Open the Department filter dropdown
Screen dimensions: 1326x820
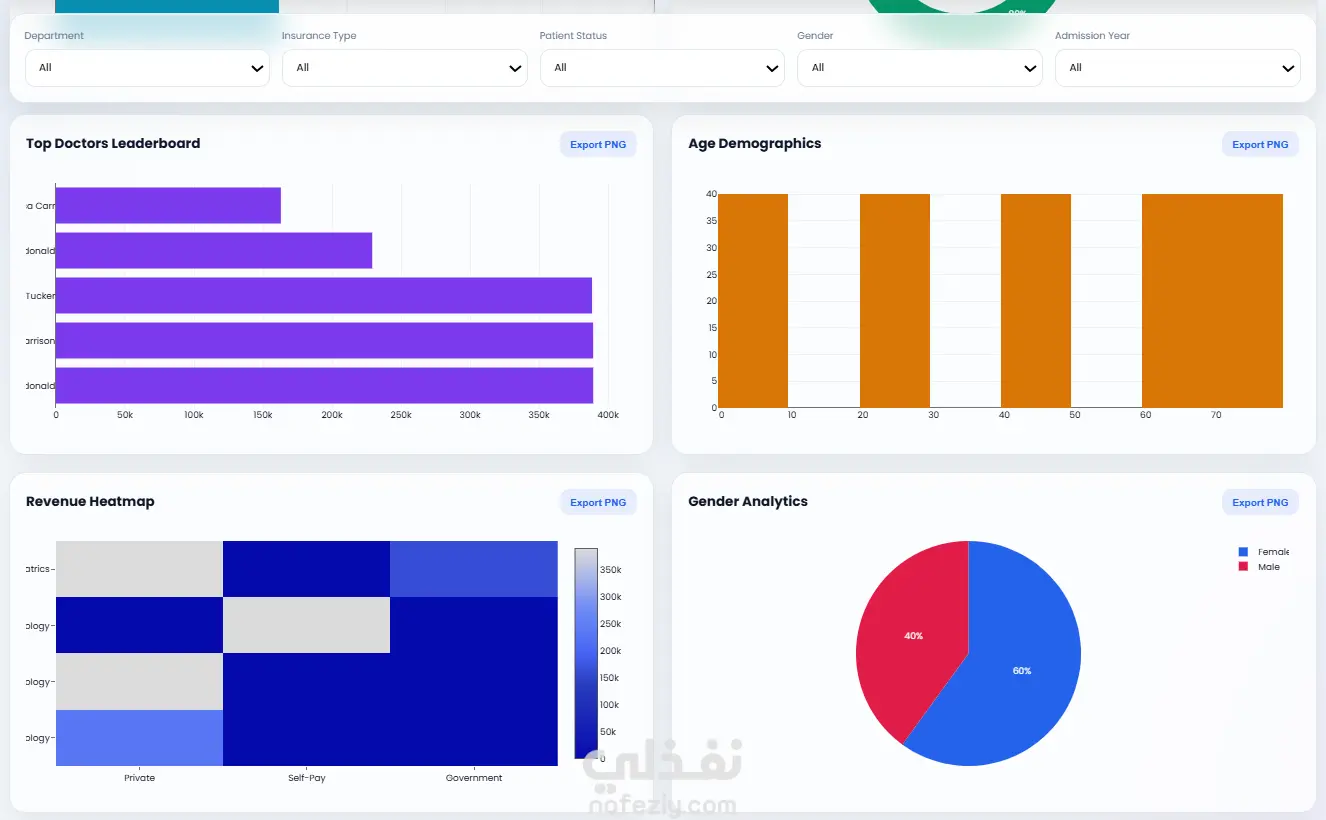pyautogui.click(x=147, y=68)
